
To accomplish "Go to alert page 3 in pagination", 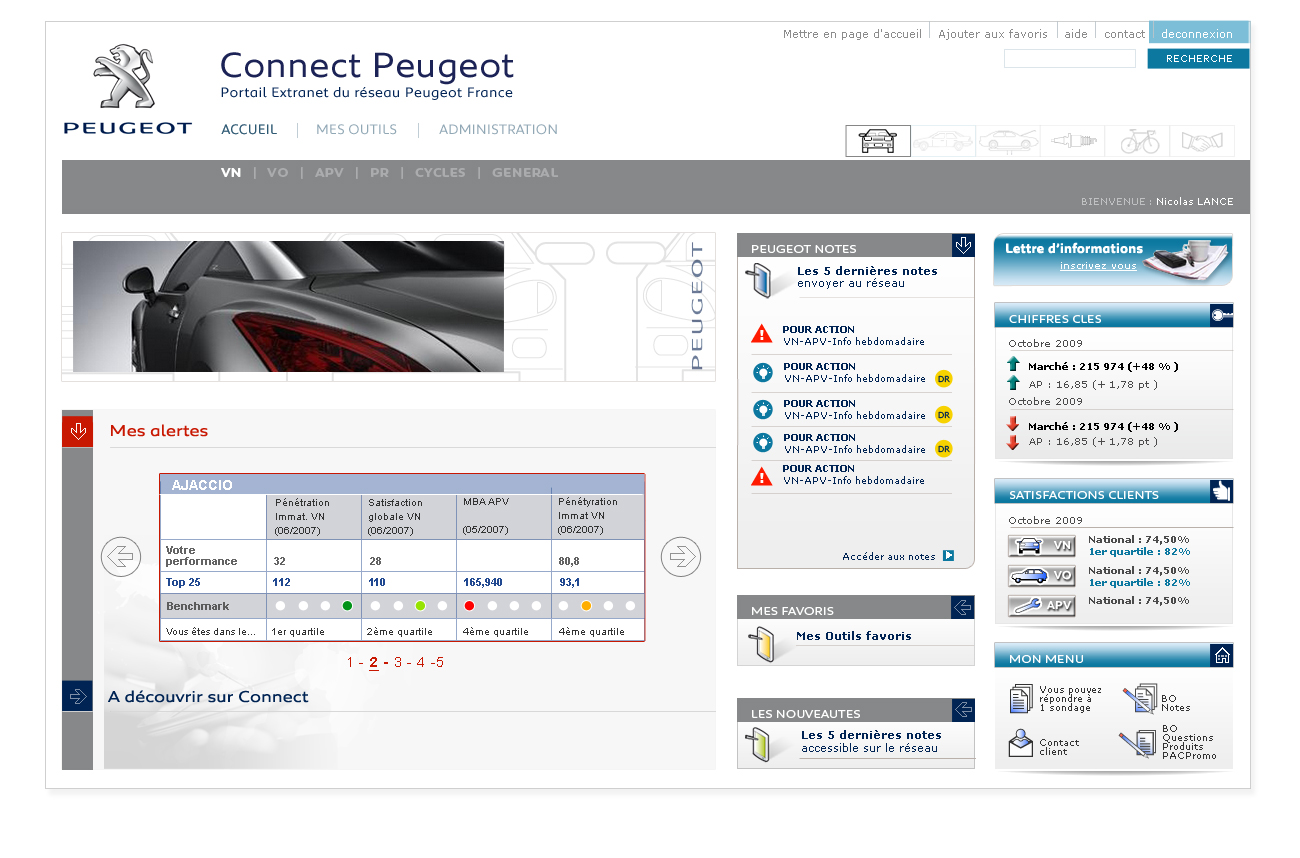I will click(x=398, y=662).
